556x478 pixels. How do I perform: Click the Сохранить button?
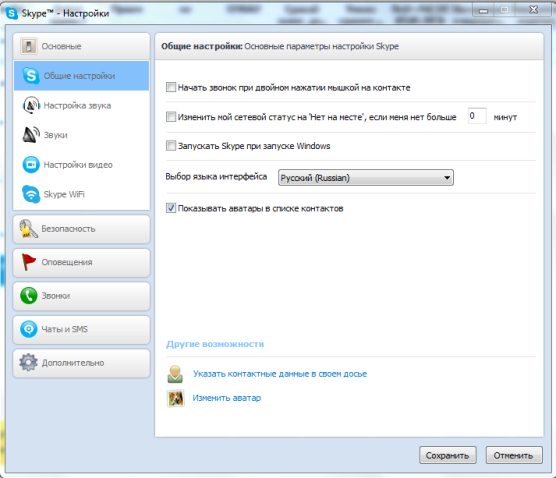click(x=447, y=455)
